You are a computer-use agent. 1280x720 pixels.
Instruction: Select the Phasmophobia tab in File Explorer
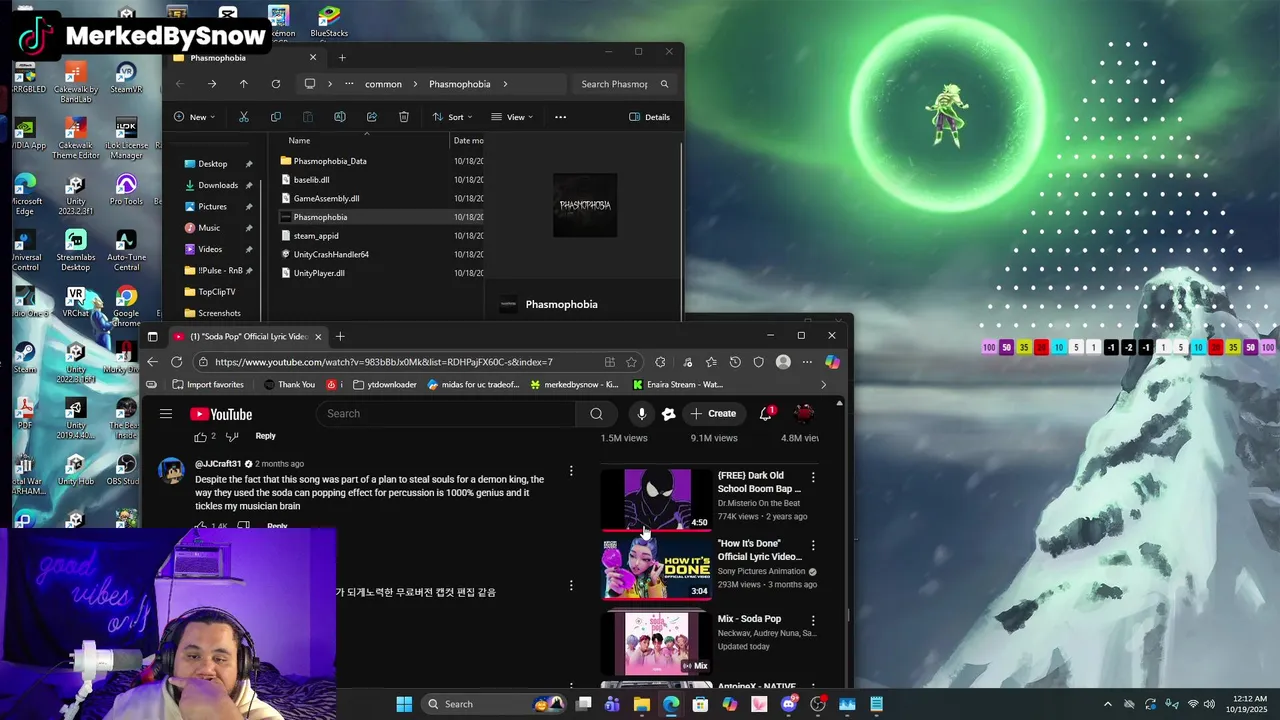243,58
